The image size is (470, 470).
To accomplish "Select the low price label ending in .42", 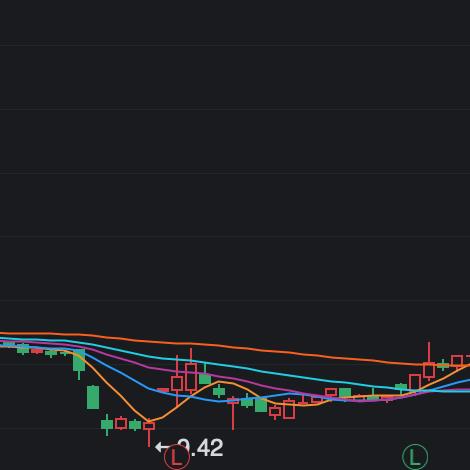I will pyautogui.click(x=200, y=448).
